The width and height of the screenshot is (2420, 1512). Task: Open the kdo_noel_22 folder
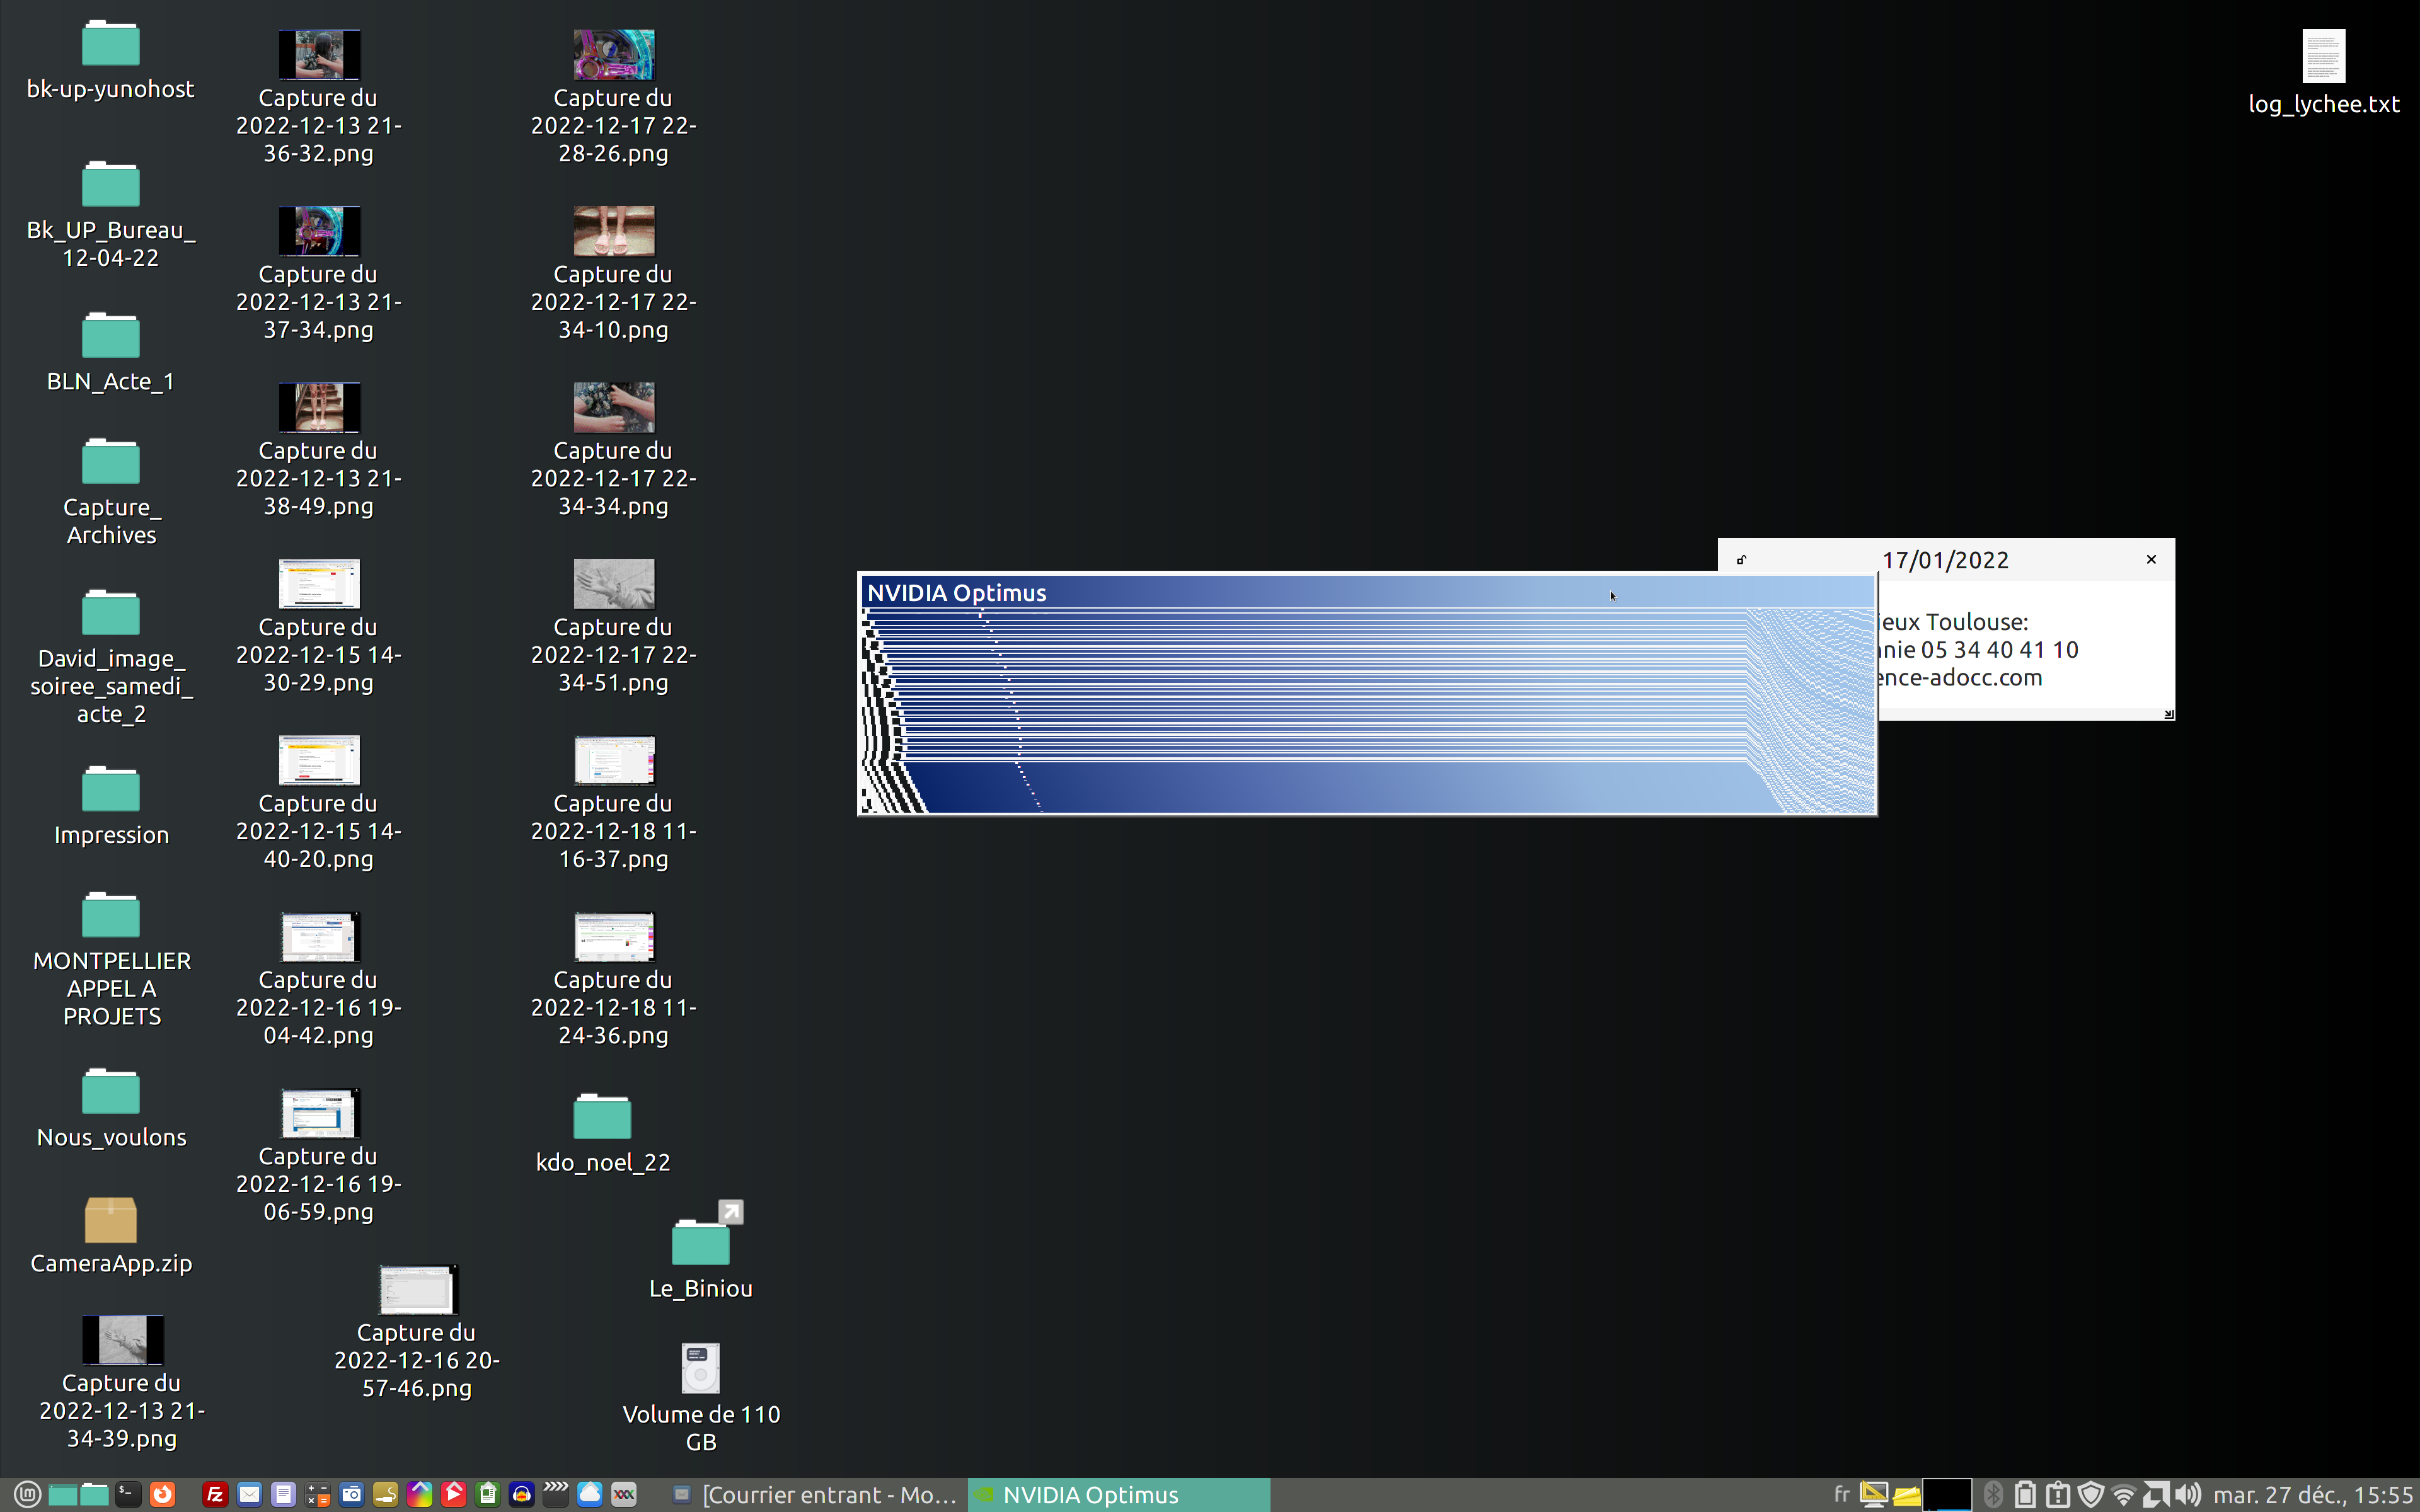tap(602, 1117)
